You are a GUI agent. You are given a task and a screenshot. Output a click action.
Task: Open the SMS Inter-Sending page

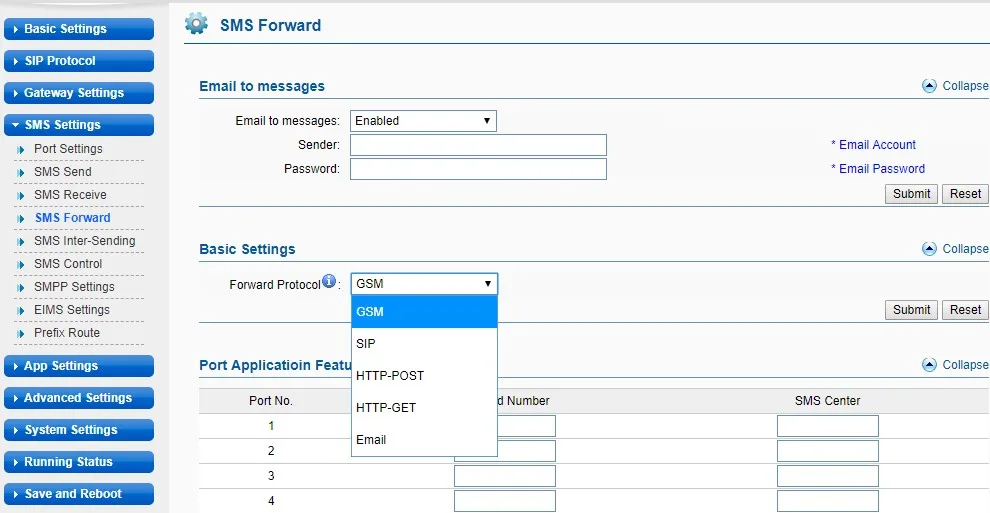[x=84, y=241]
